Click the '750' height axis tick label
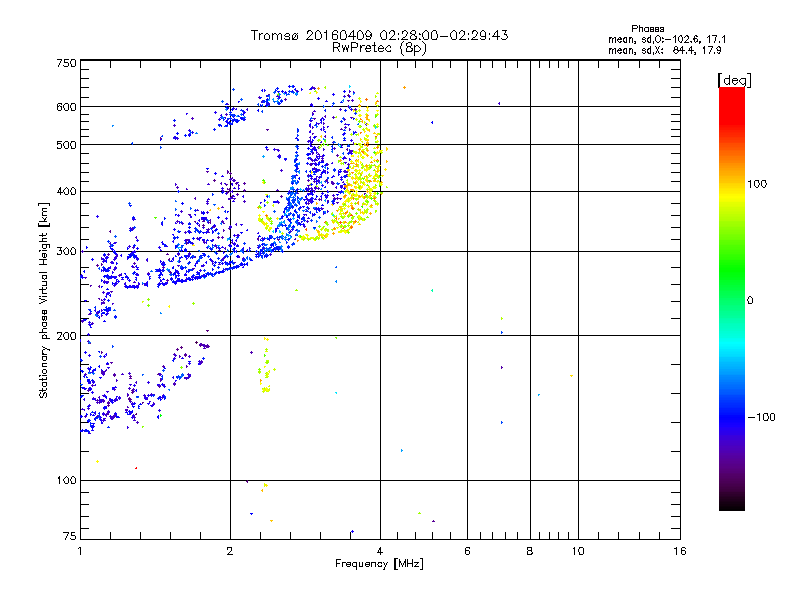 click(x=66, y=63)
